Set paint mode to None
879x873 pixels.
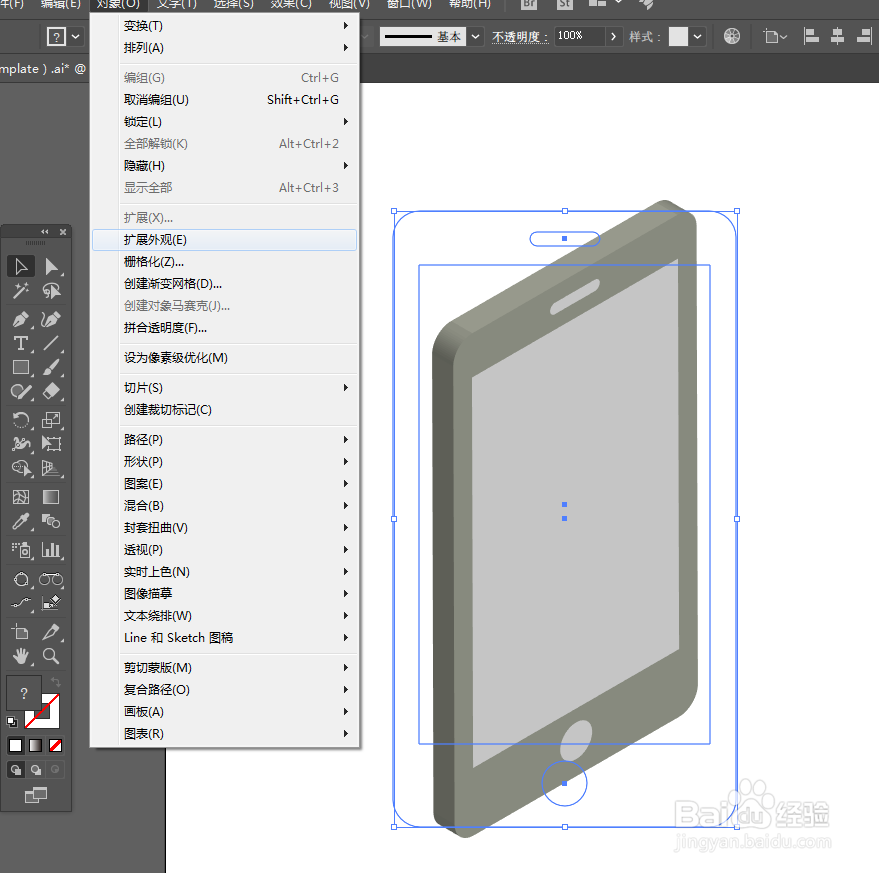(x=55, y=745)
